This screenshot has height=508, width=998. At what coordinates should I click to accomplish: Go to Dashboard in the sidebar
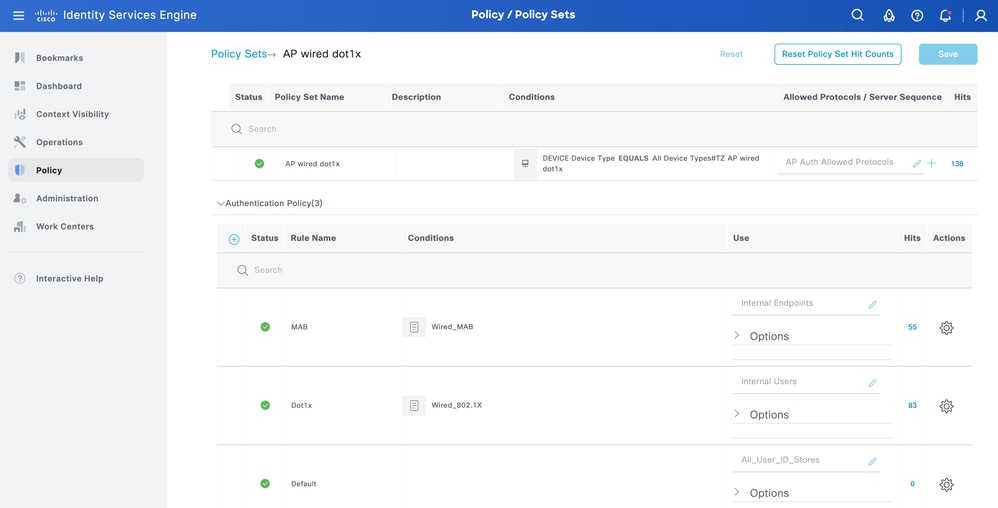click(x=76, y=86)
